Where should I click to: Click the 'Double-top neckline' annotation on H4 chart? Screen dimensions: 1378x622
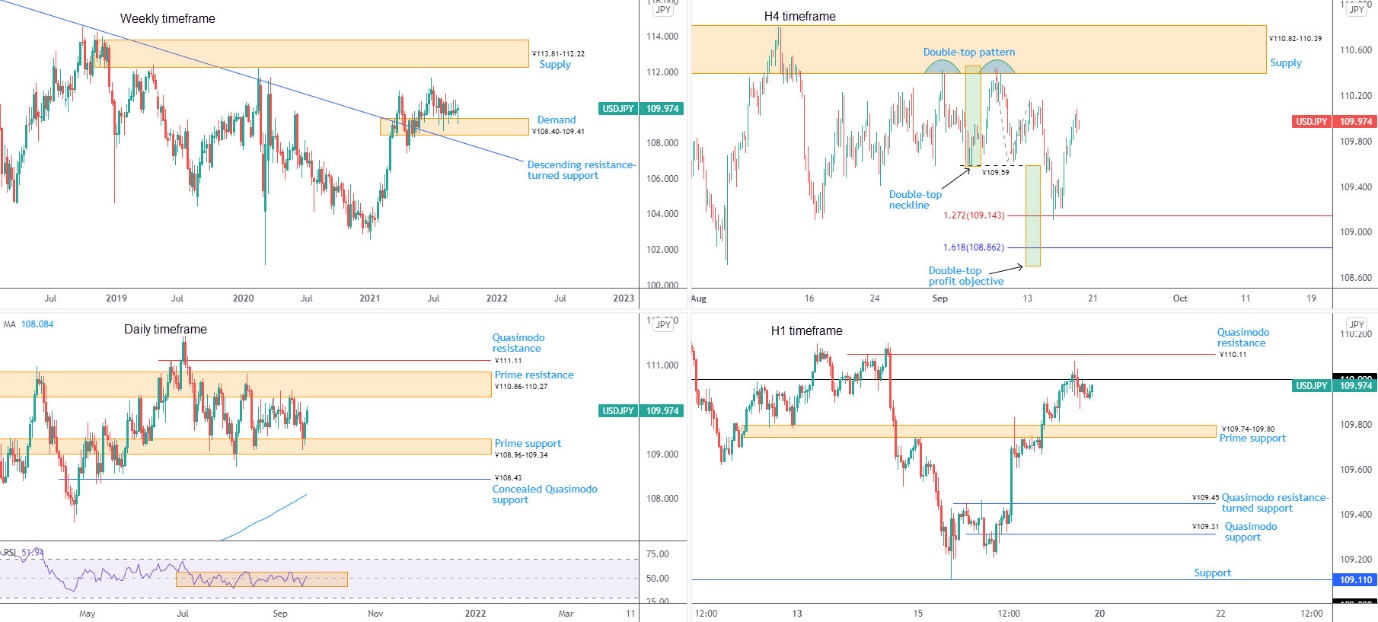point(915,200)
